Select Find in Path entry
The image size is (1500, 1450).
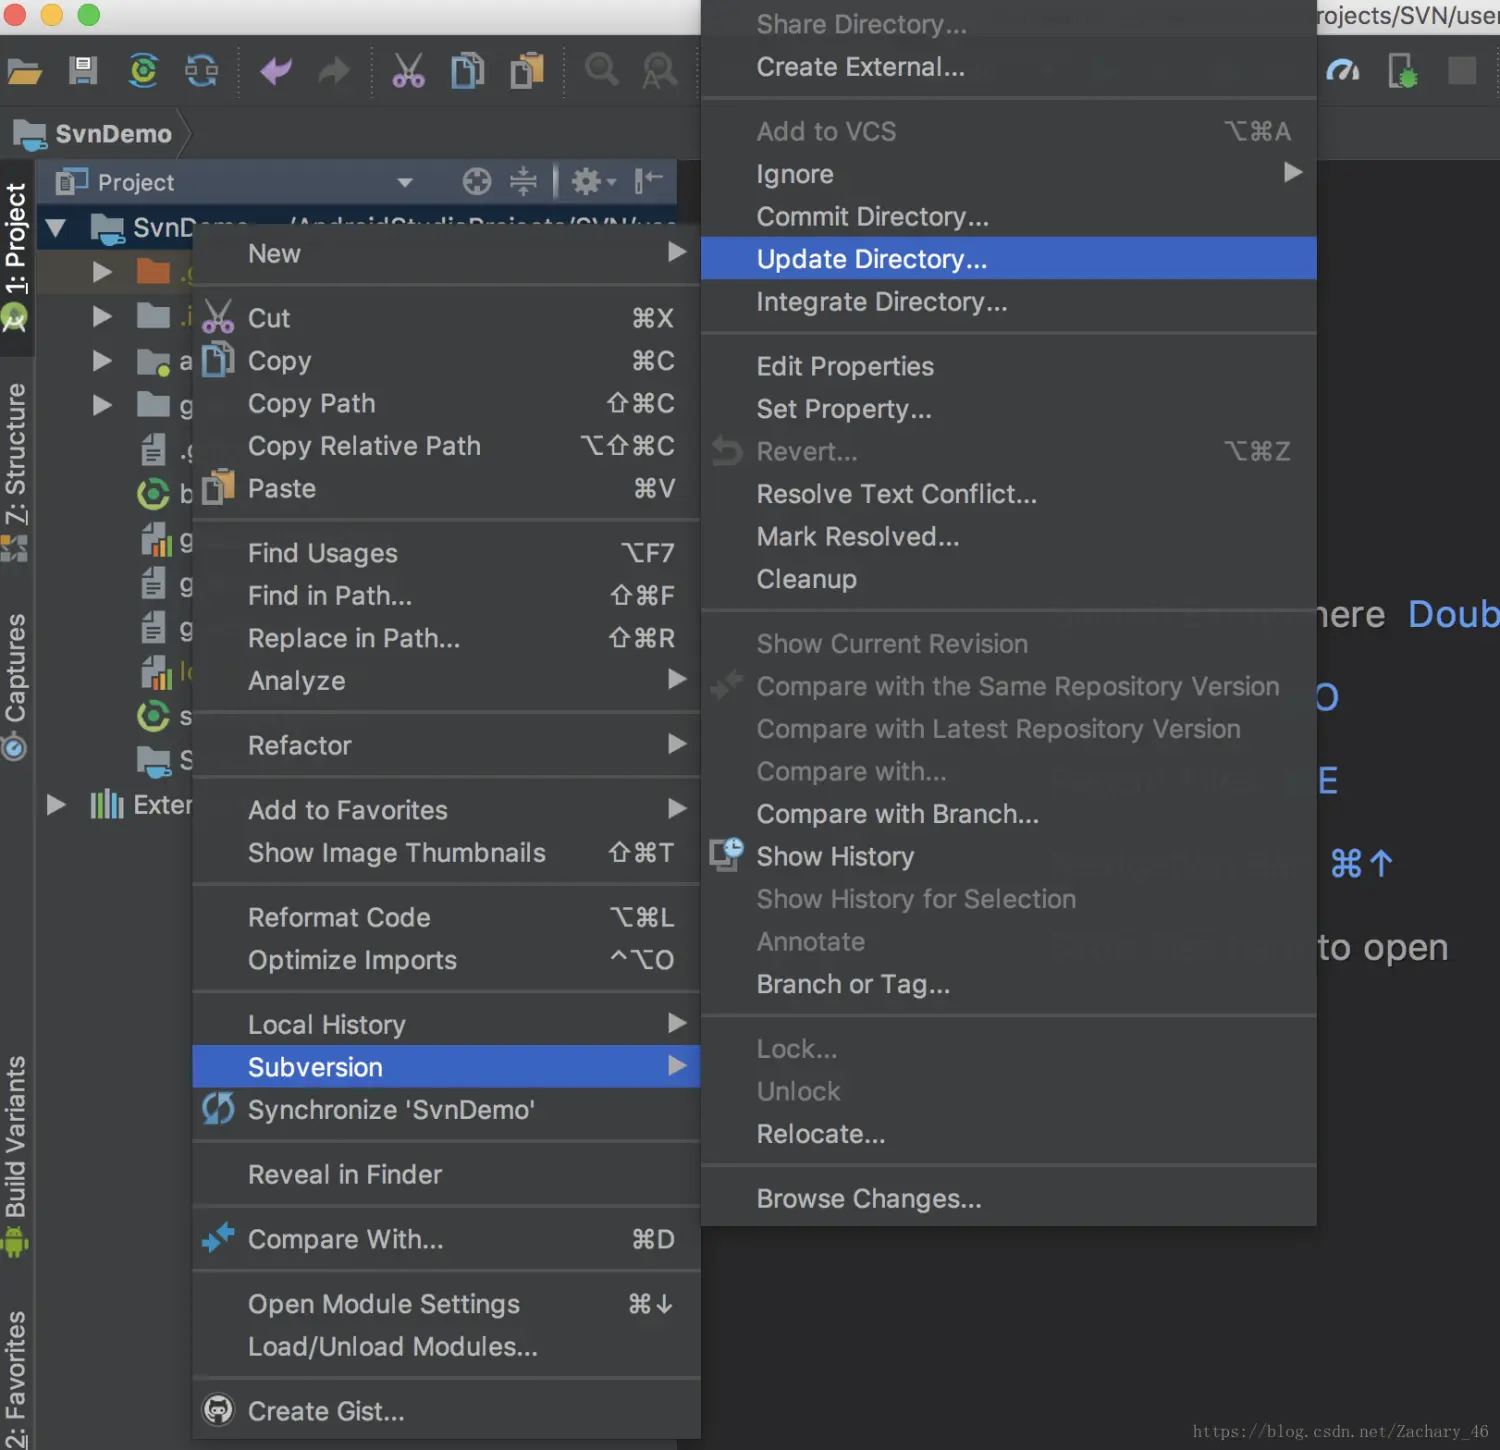pyautogui.click(x=446, y=596)
